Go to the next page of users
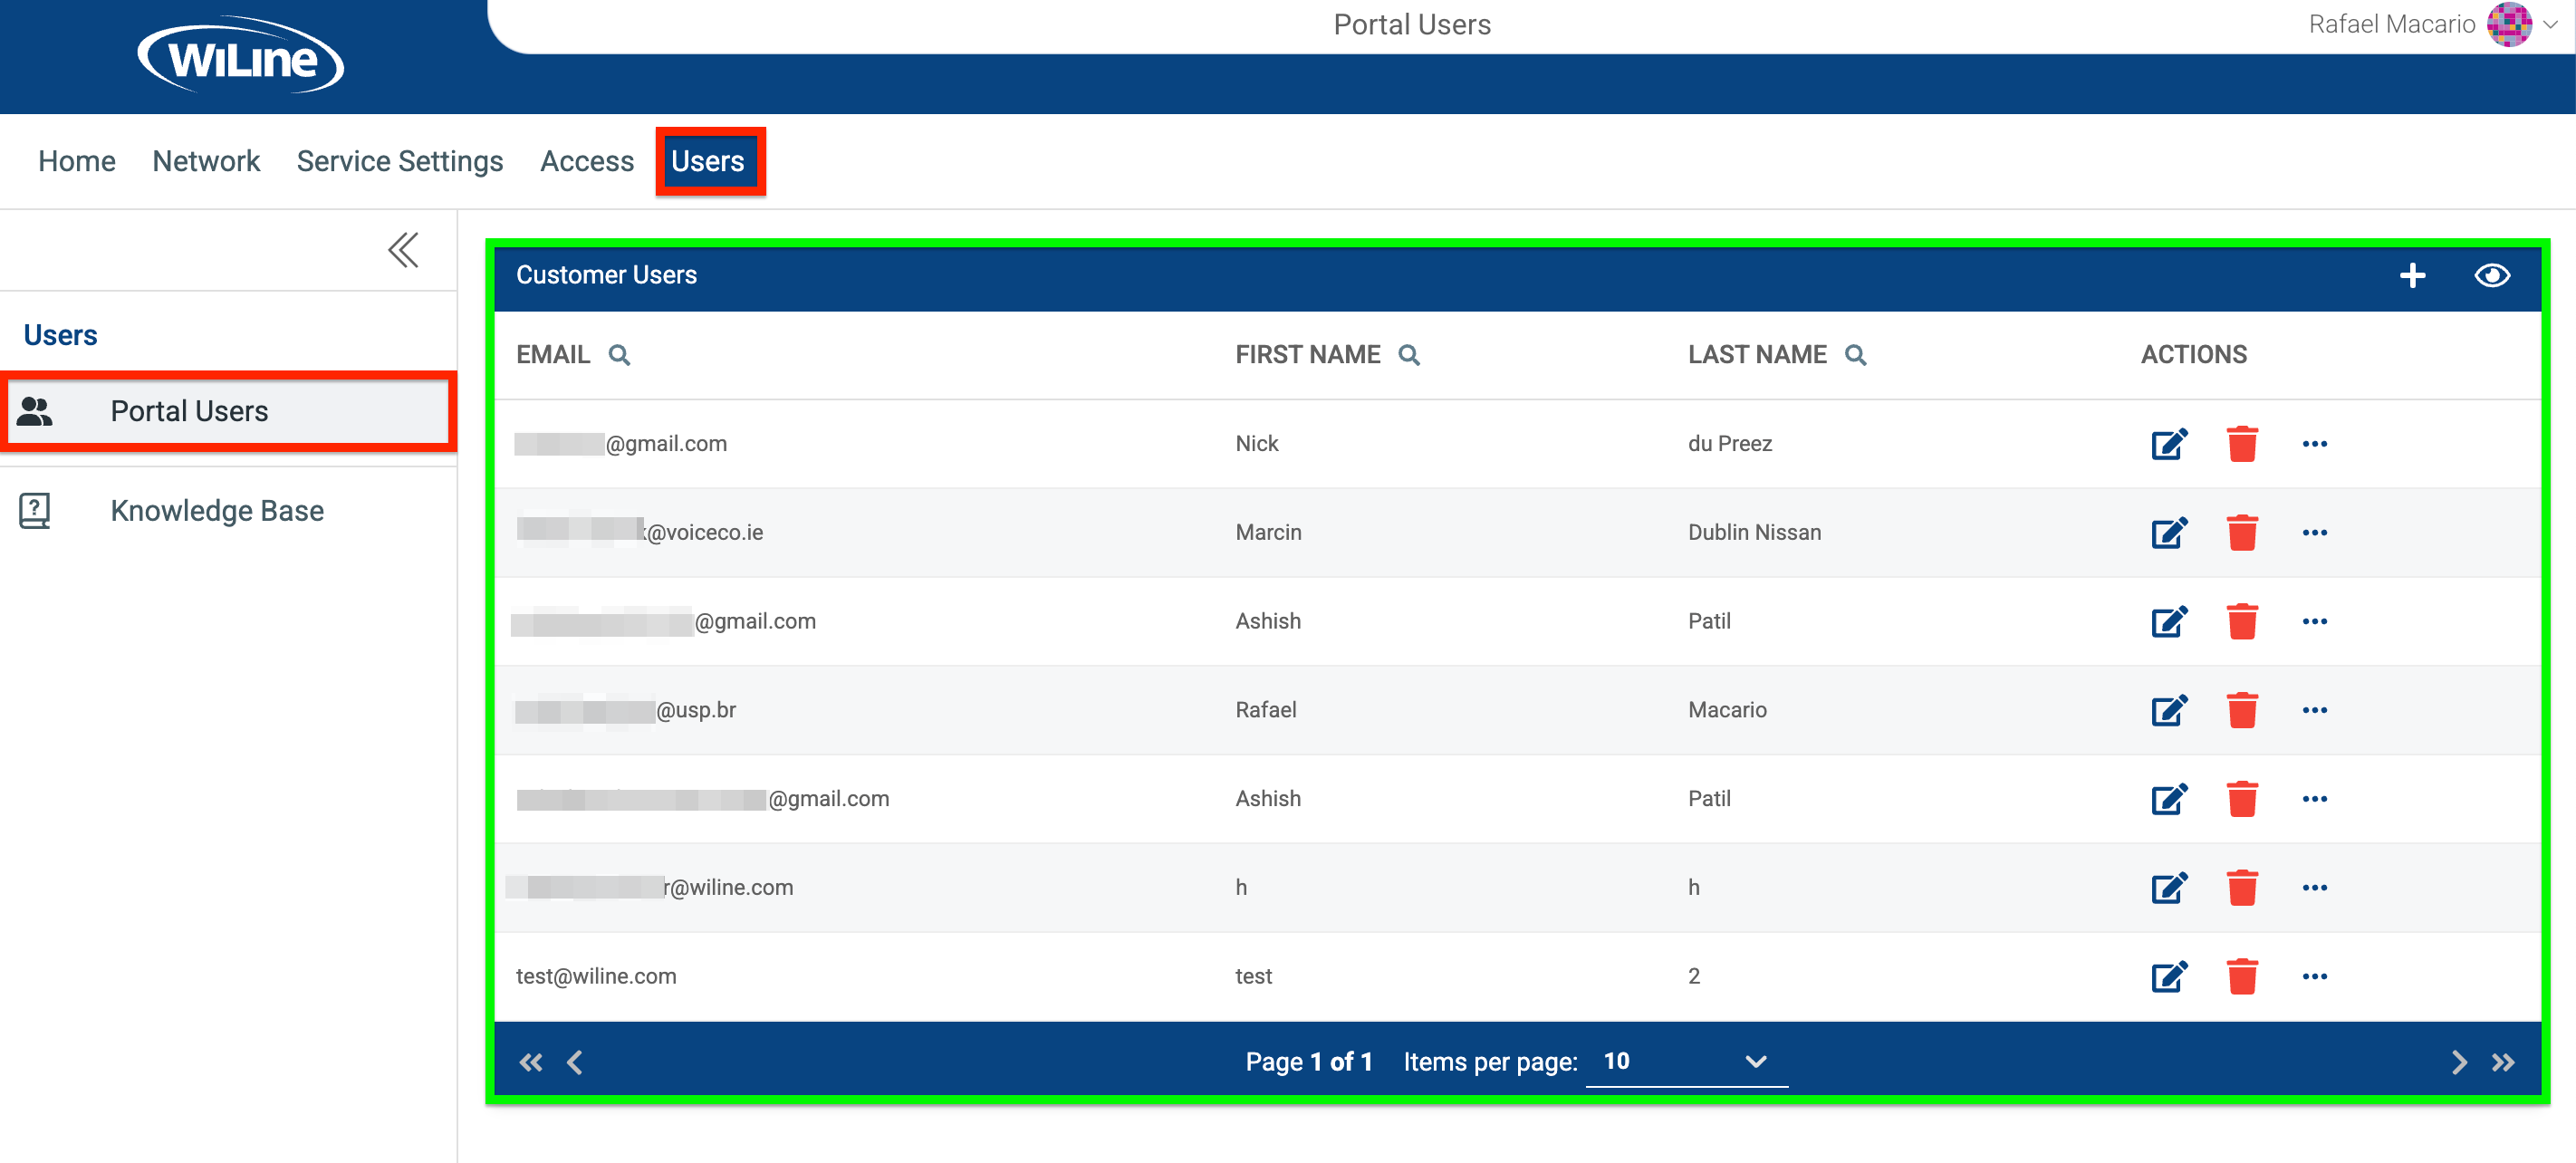The image size is (2576, 1163). (x=2460, y=1061)
